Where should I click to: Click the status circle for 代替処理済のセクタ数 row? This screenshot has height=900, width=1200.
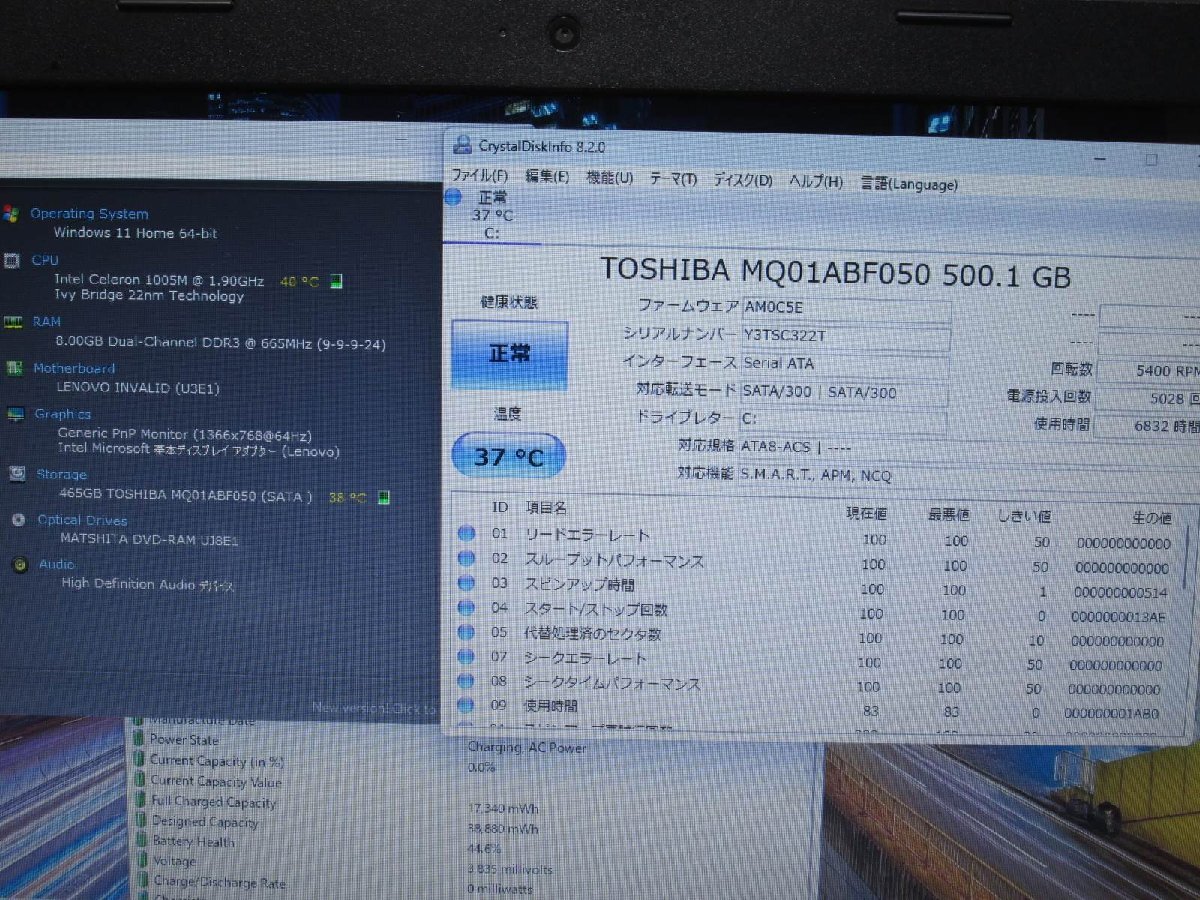[466, 632]
